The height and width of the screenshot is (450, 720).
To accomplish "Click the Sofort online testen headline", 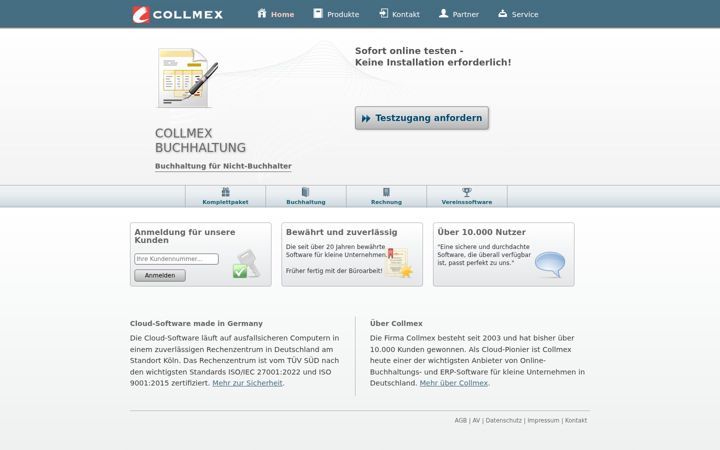I will pyautogui.click(x=433, y=56).
